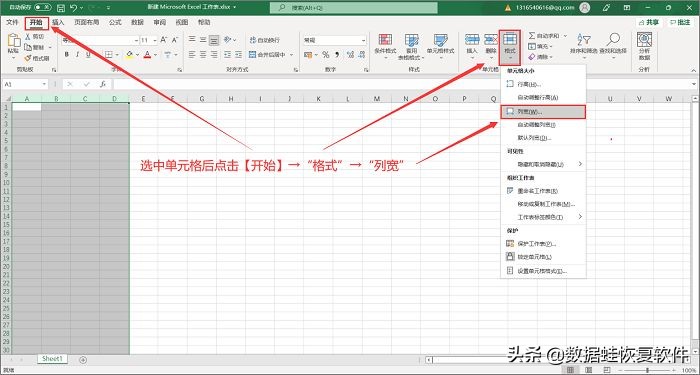Click the Align Right icon
The image size is (700, 375).
pyautogui.click(x=214, y=54)
